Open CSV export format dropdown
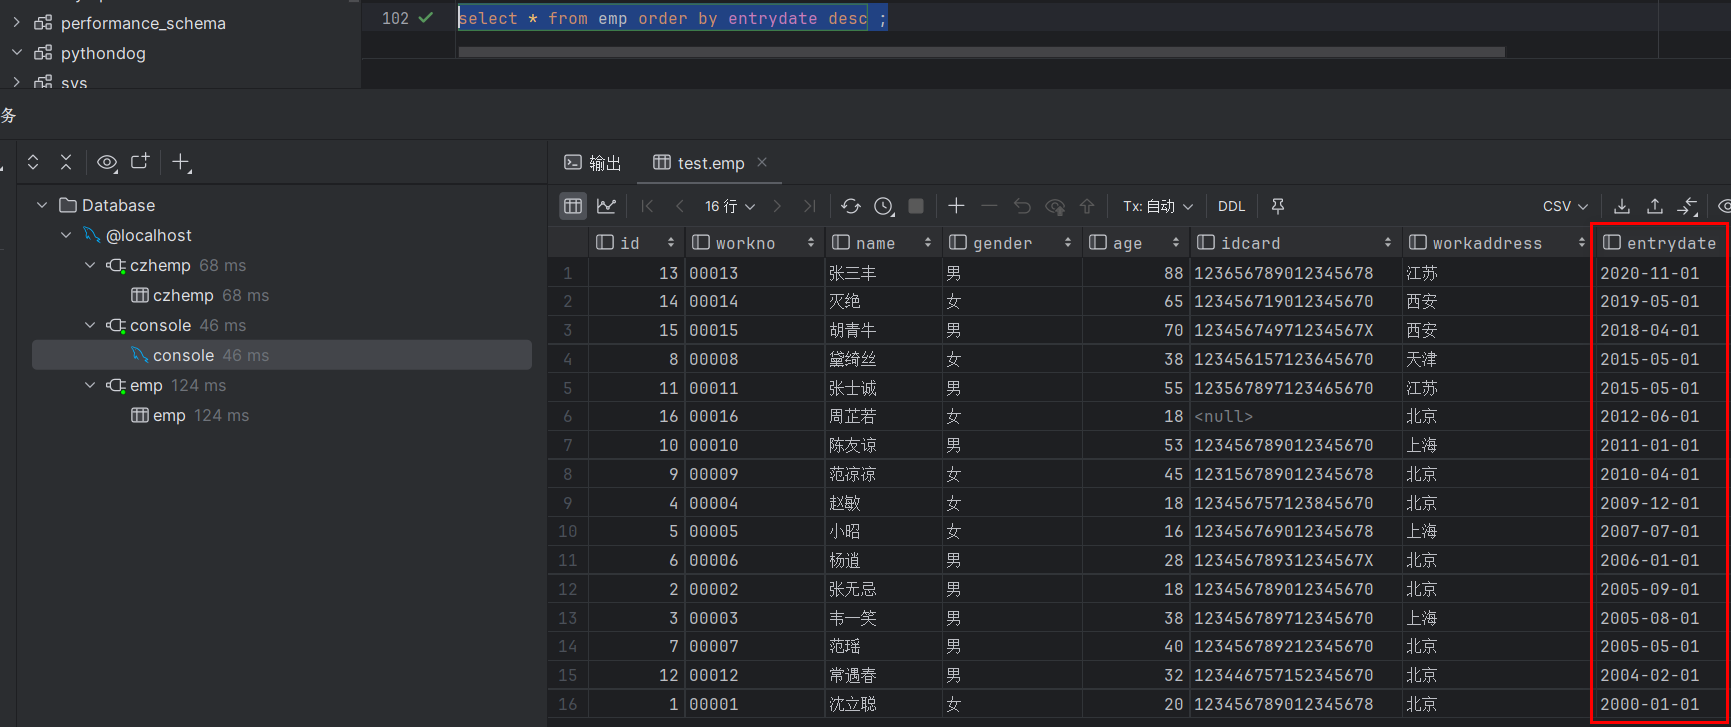 (x=1565, y=206)
